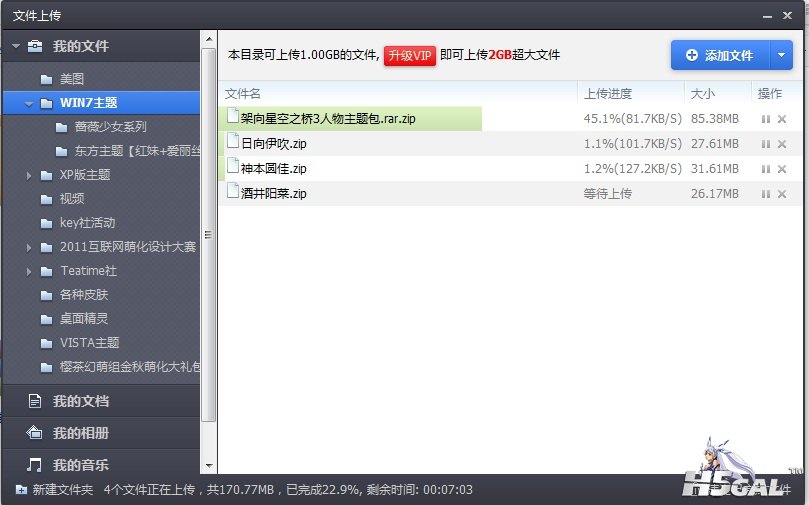Pause upload of 日向伊吹.zip
The width and height of the screenshot is (809, 505).
[765, 144]
